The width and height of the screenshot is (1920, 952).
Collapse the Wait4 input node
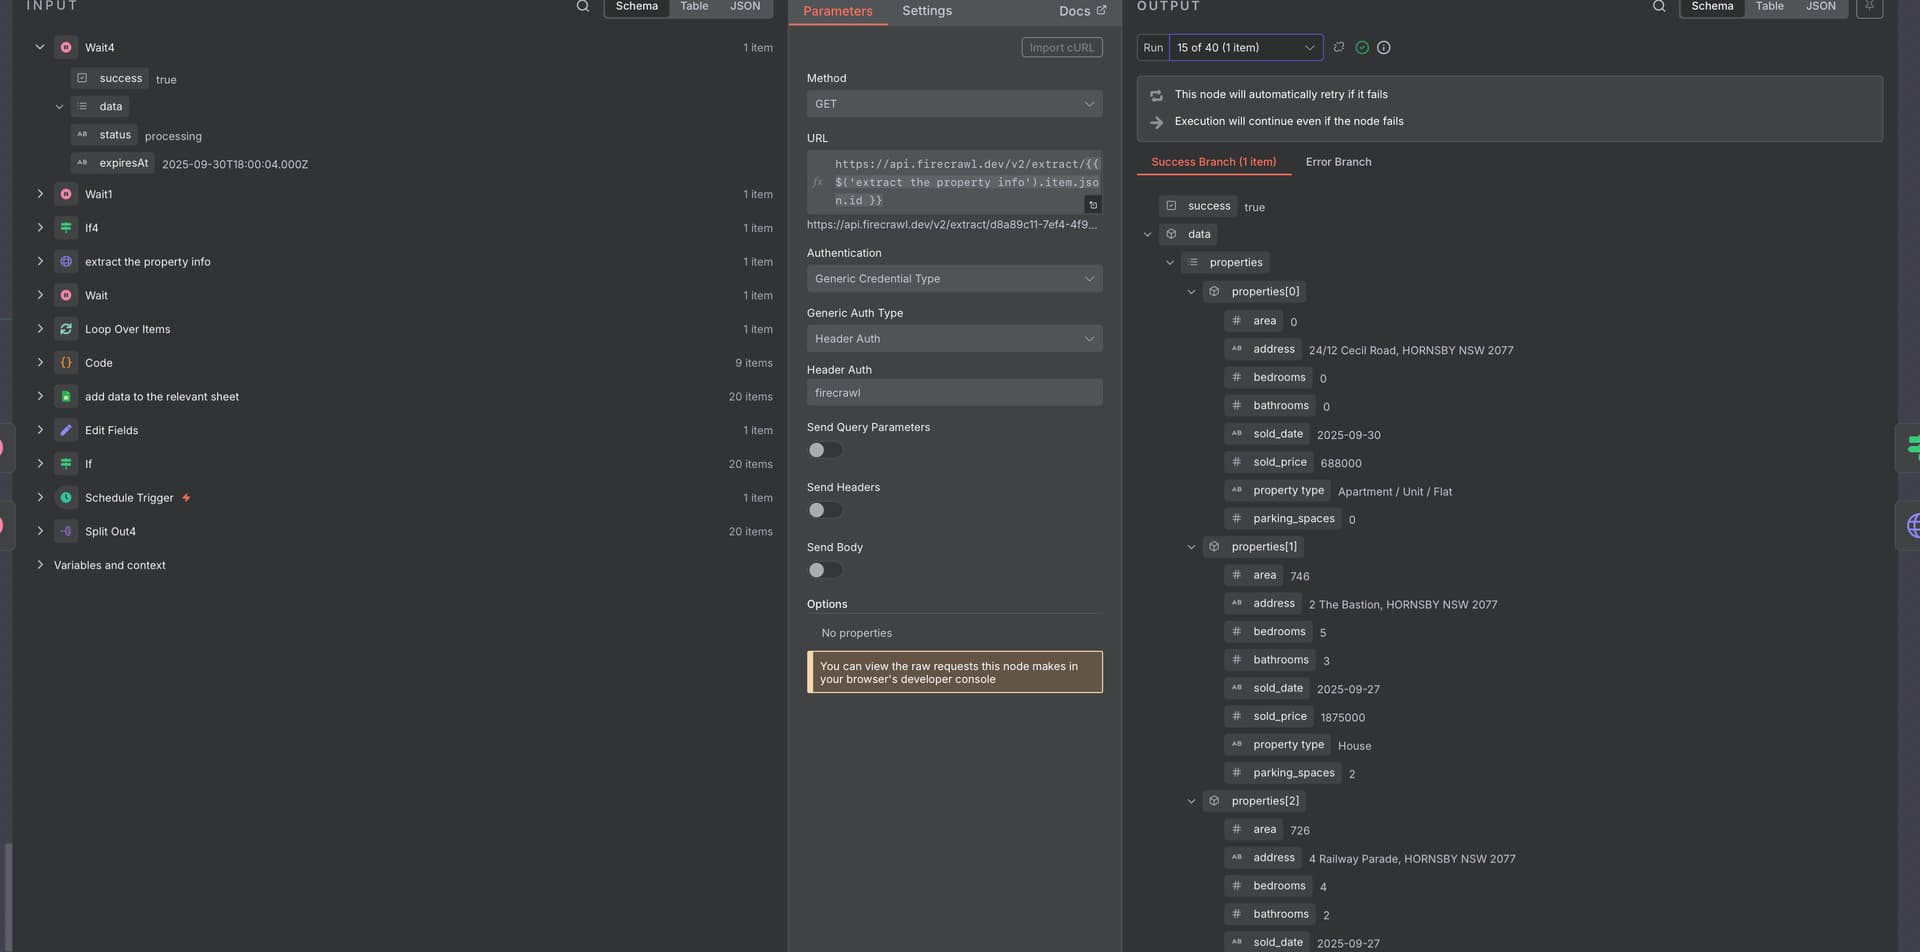(40, 47)
